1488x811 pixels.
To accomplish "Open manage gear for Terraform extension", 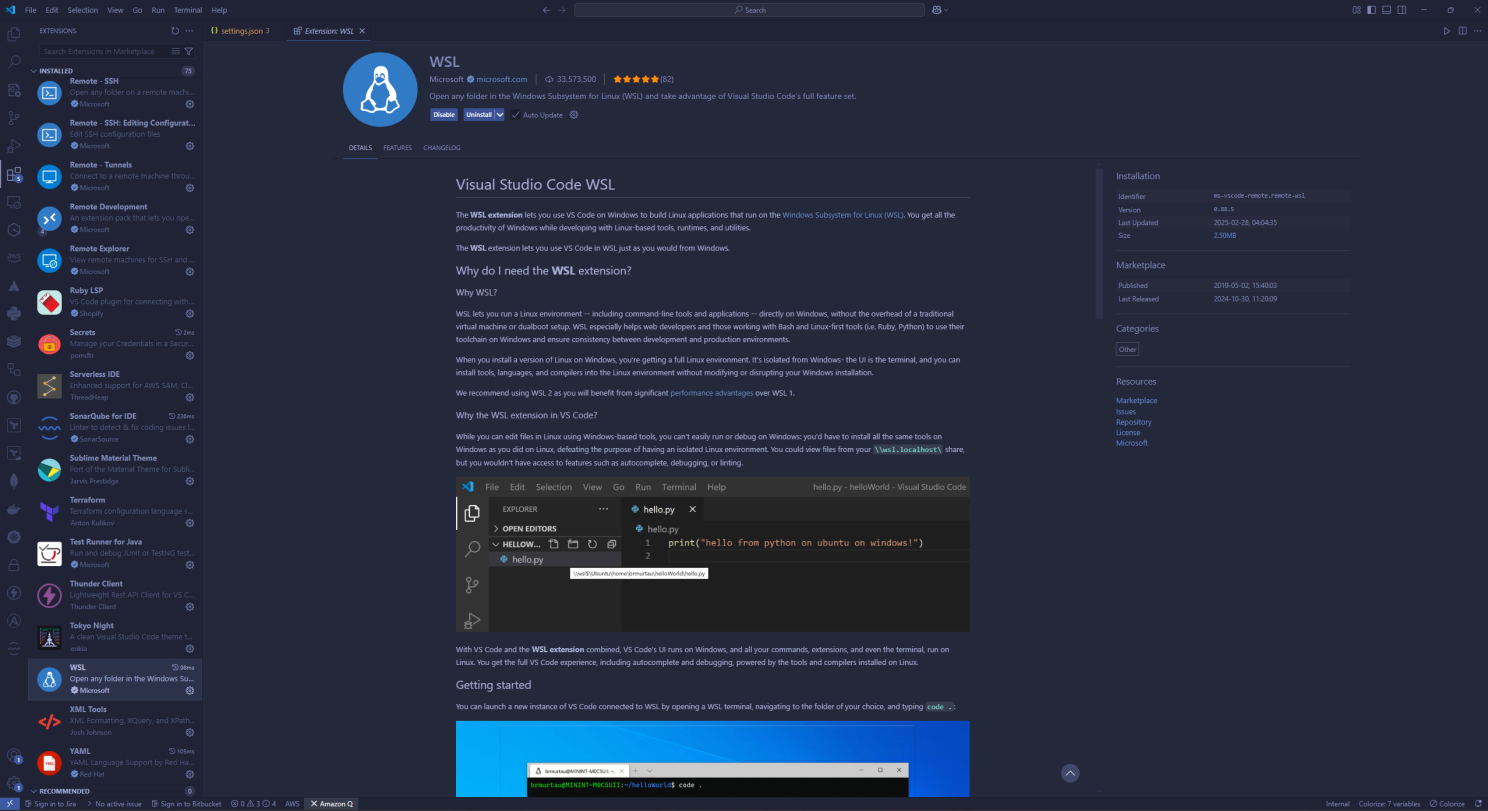I will click(x=190, y=523).
